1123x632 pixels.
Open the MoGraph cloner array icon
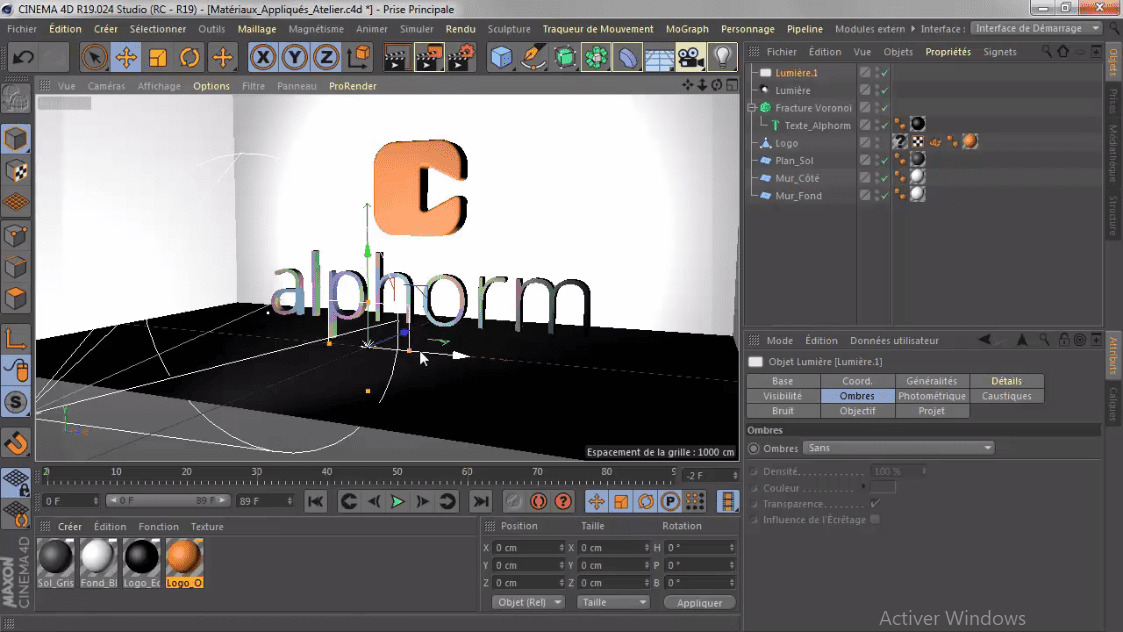(596, 57)
